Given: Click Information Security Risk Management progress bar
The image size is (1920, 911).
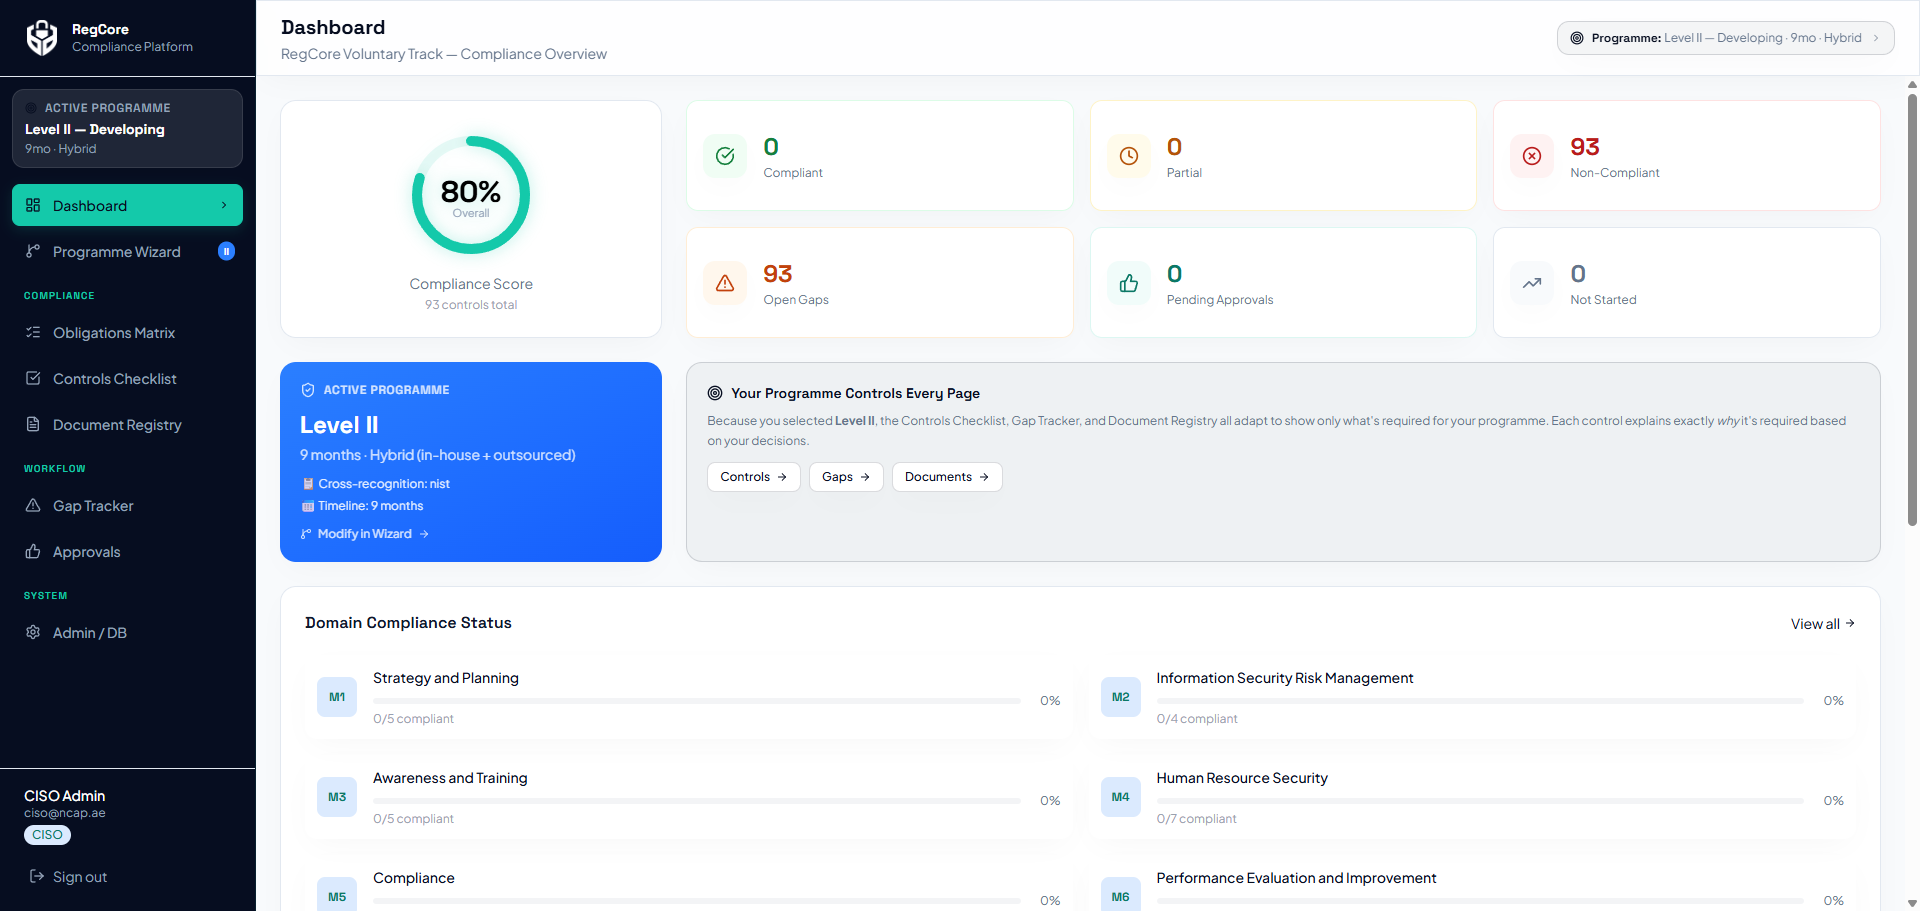Looking at the screenshot, I should [x=1480, y=701].
